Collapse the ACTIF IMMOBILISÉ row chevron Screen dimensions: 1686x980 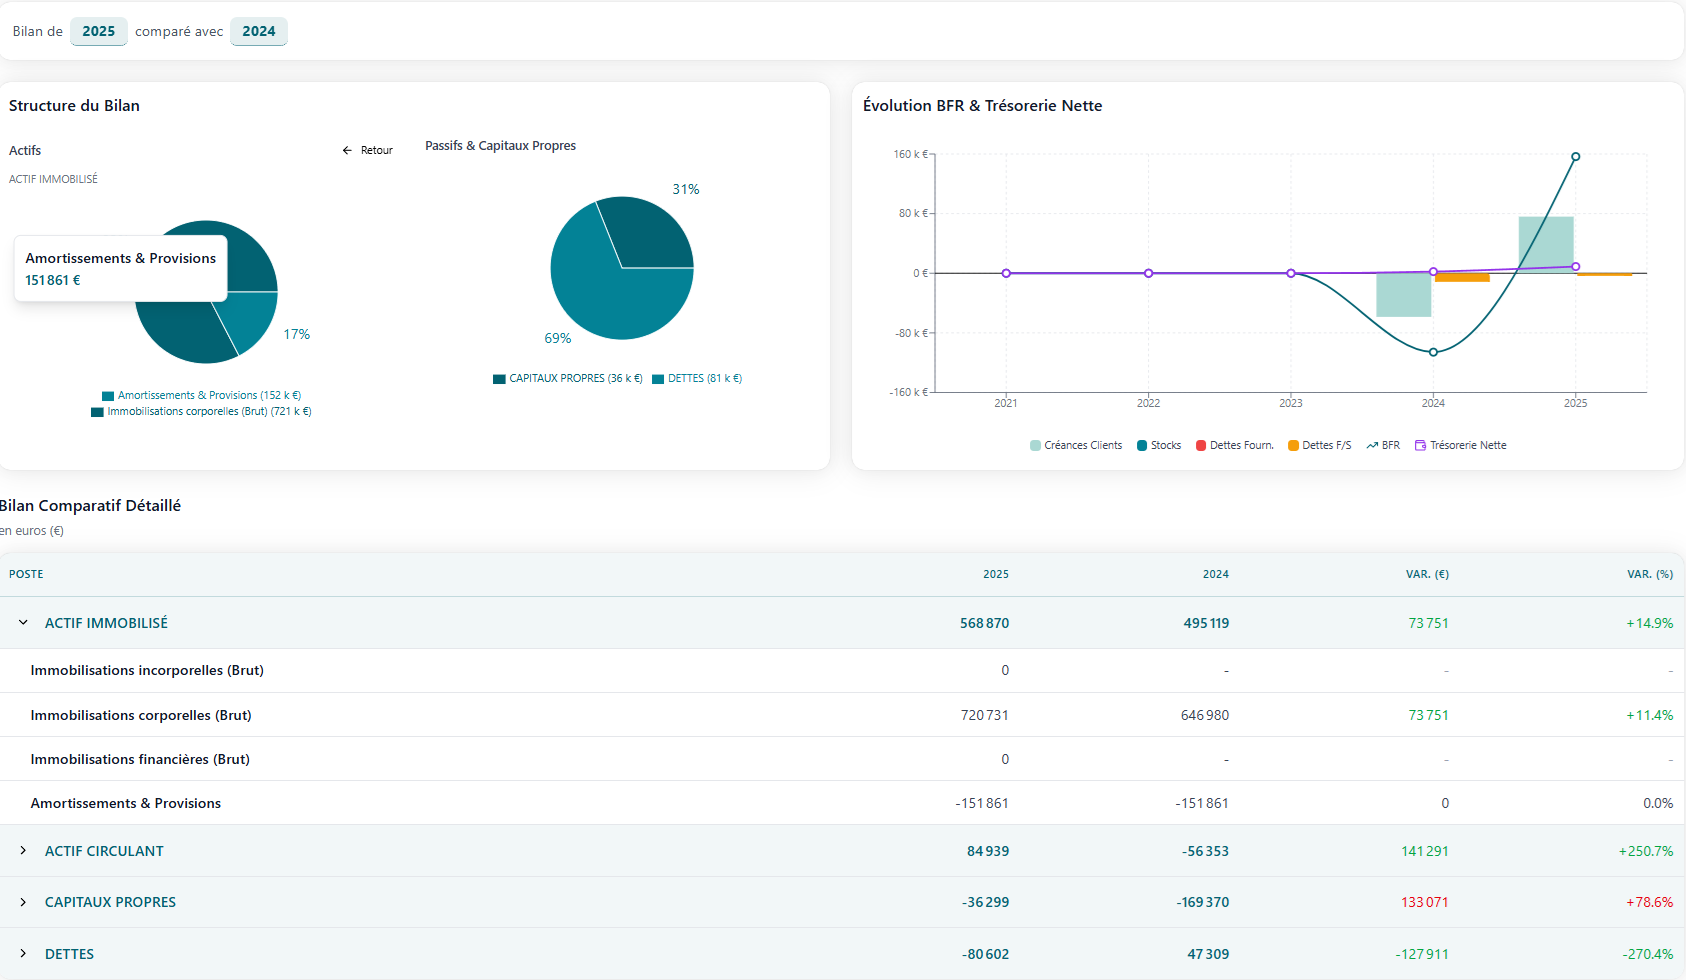pyautogui.click(x=23, y=623)
